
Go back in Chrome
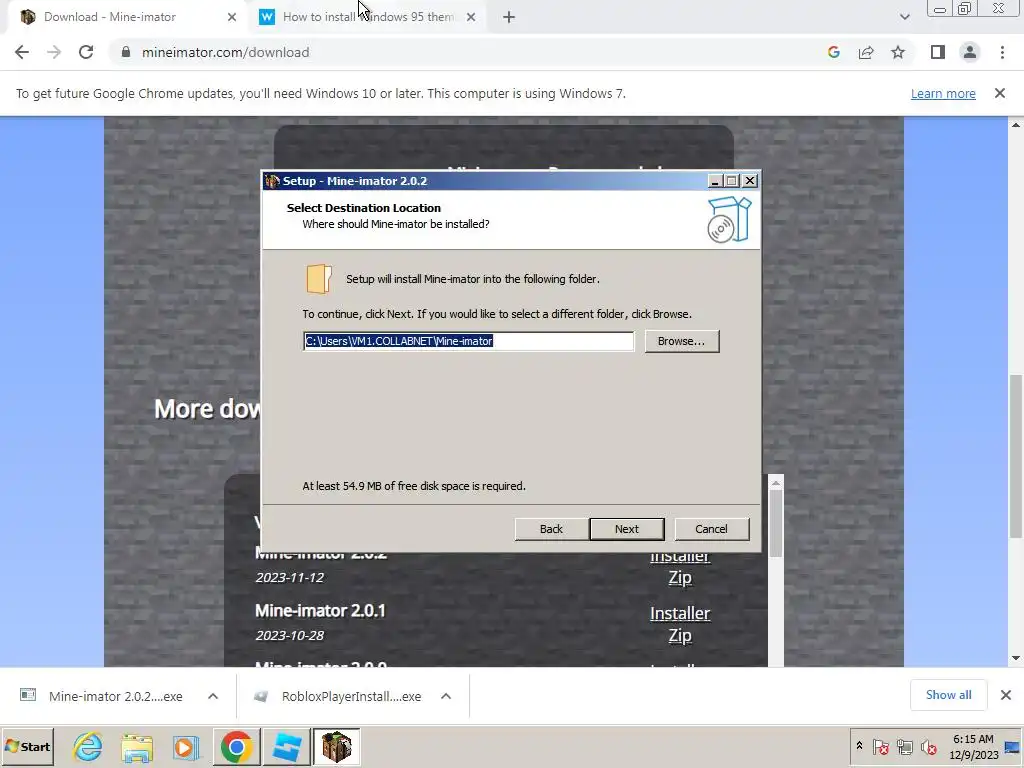pyautogui.click(x=22, y=52)
